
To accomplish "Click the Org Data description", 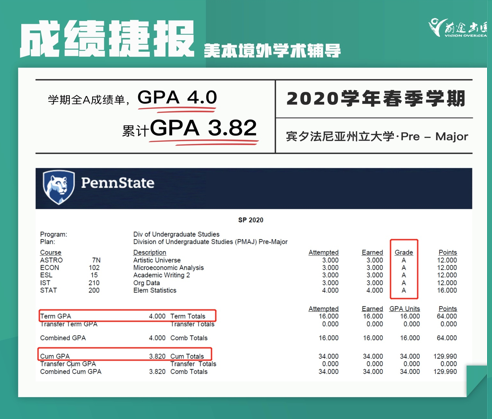I will (x=146, y=283).
